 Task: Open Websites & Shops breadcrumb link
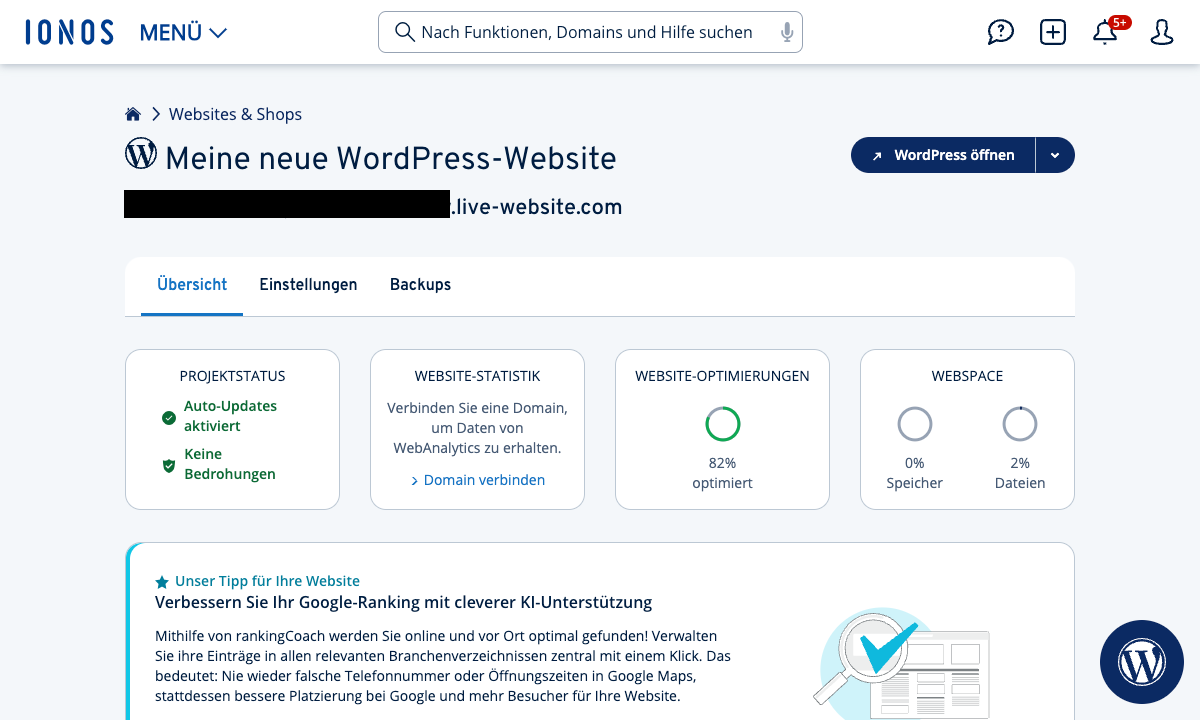235,114
